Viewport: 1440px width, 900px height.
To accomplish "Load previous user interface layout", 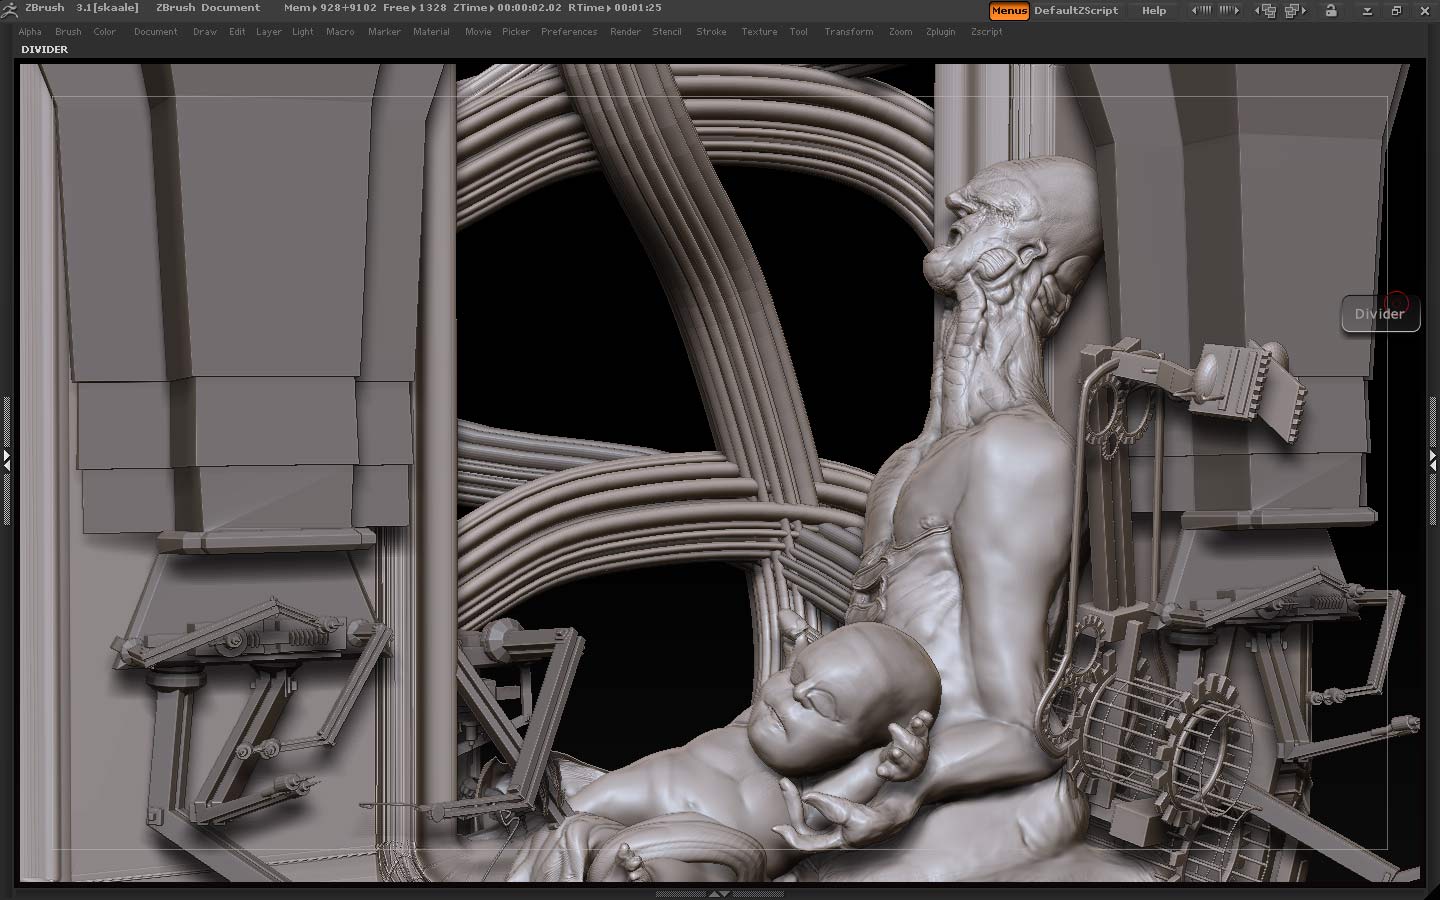I will tap(1267, 10).
